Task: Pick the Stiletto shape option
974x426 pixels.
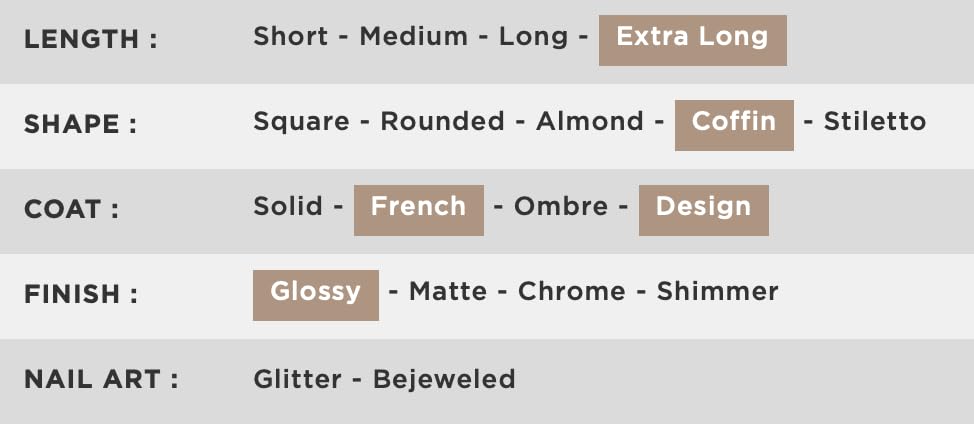Action: [875, 121]
